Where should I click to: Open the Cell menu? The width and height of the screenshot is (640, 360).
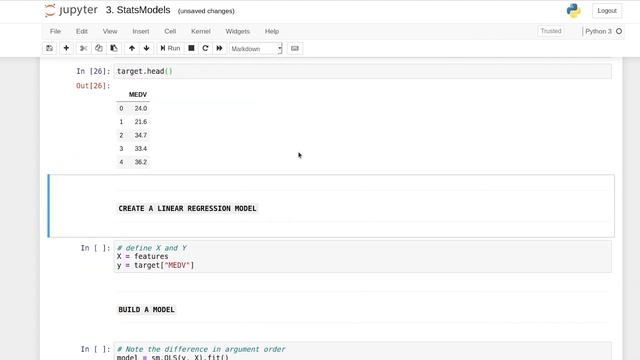(x=170, y=31)
